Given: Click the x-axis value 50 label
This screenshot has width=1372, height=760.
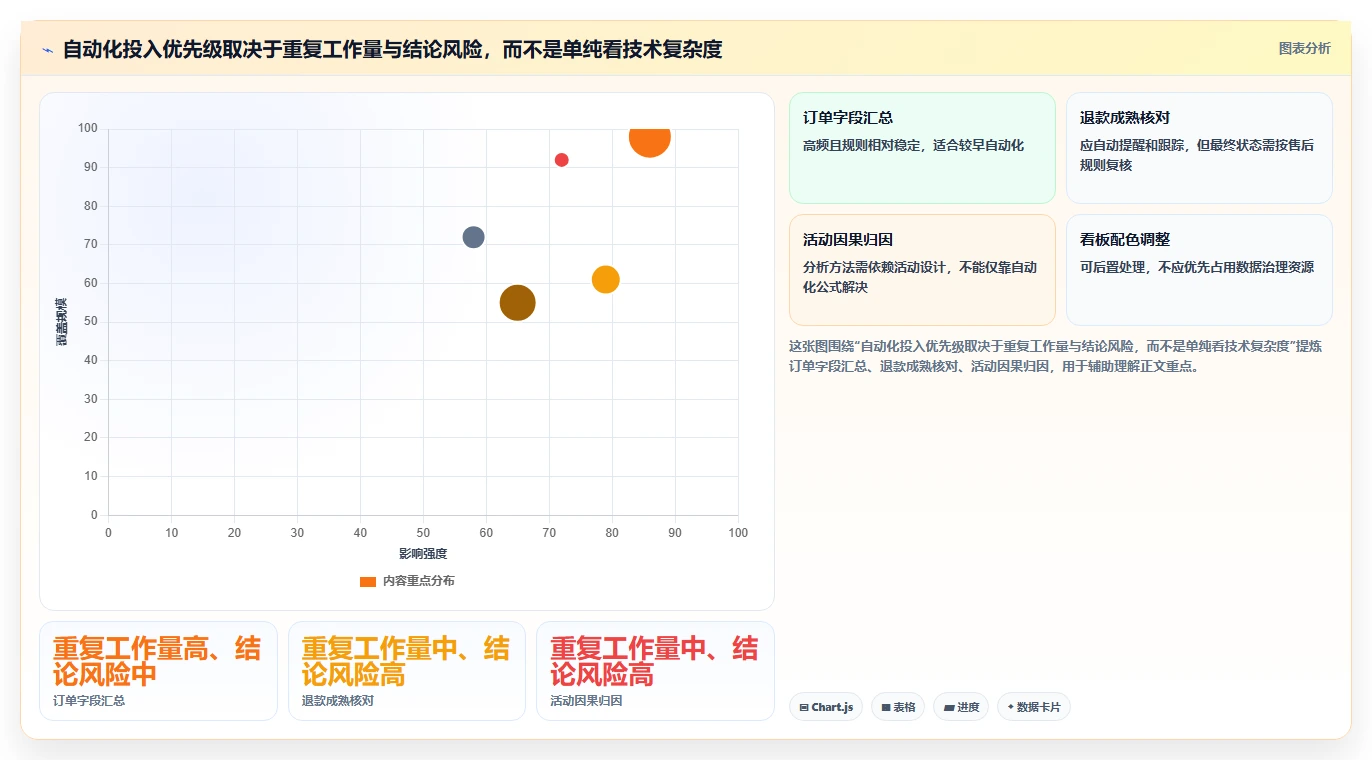Looking at the screenshot, I should [423, 533].
